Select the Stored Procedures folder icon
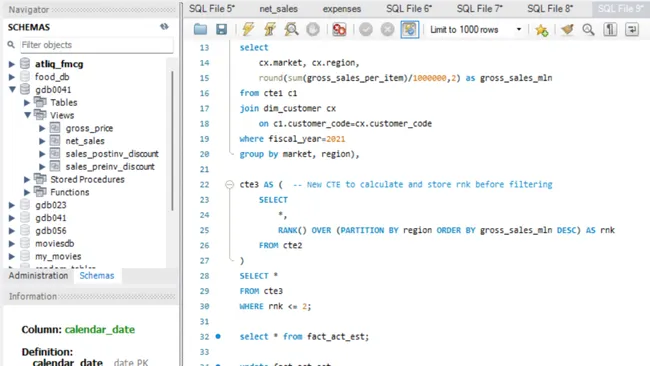This screenshot has width=650, height=366. 40,179
